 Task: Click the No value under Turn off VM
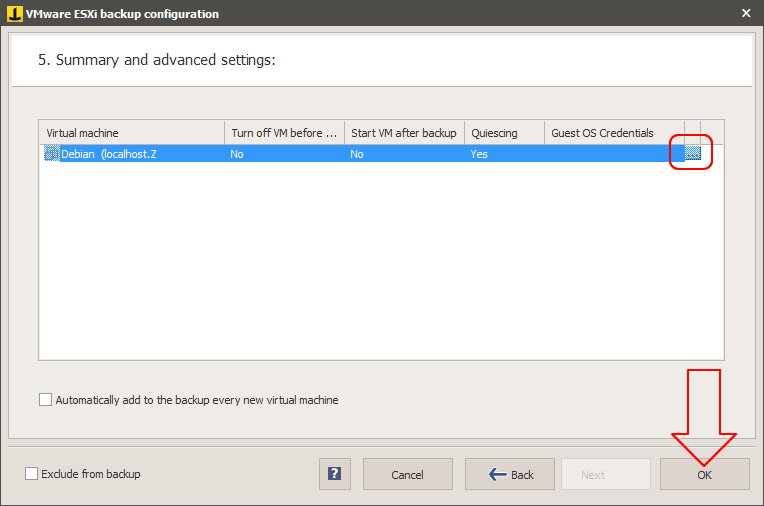point(237,154)
